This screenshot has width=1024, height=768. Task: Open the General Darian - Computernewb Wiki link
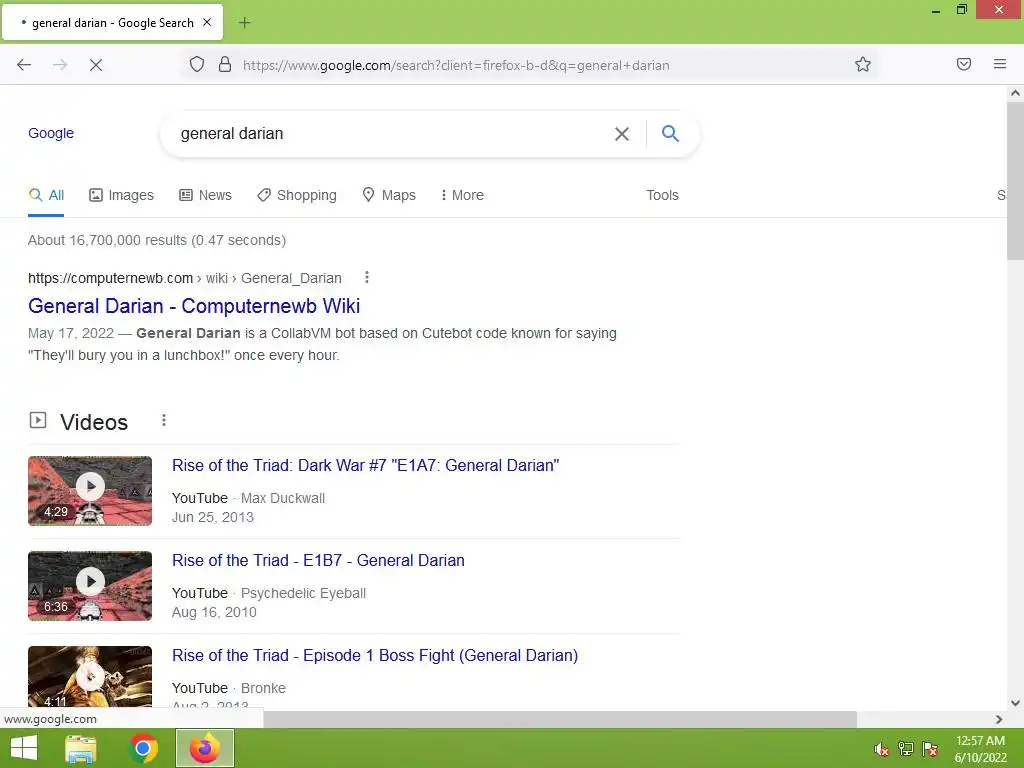coord(194,306)
